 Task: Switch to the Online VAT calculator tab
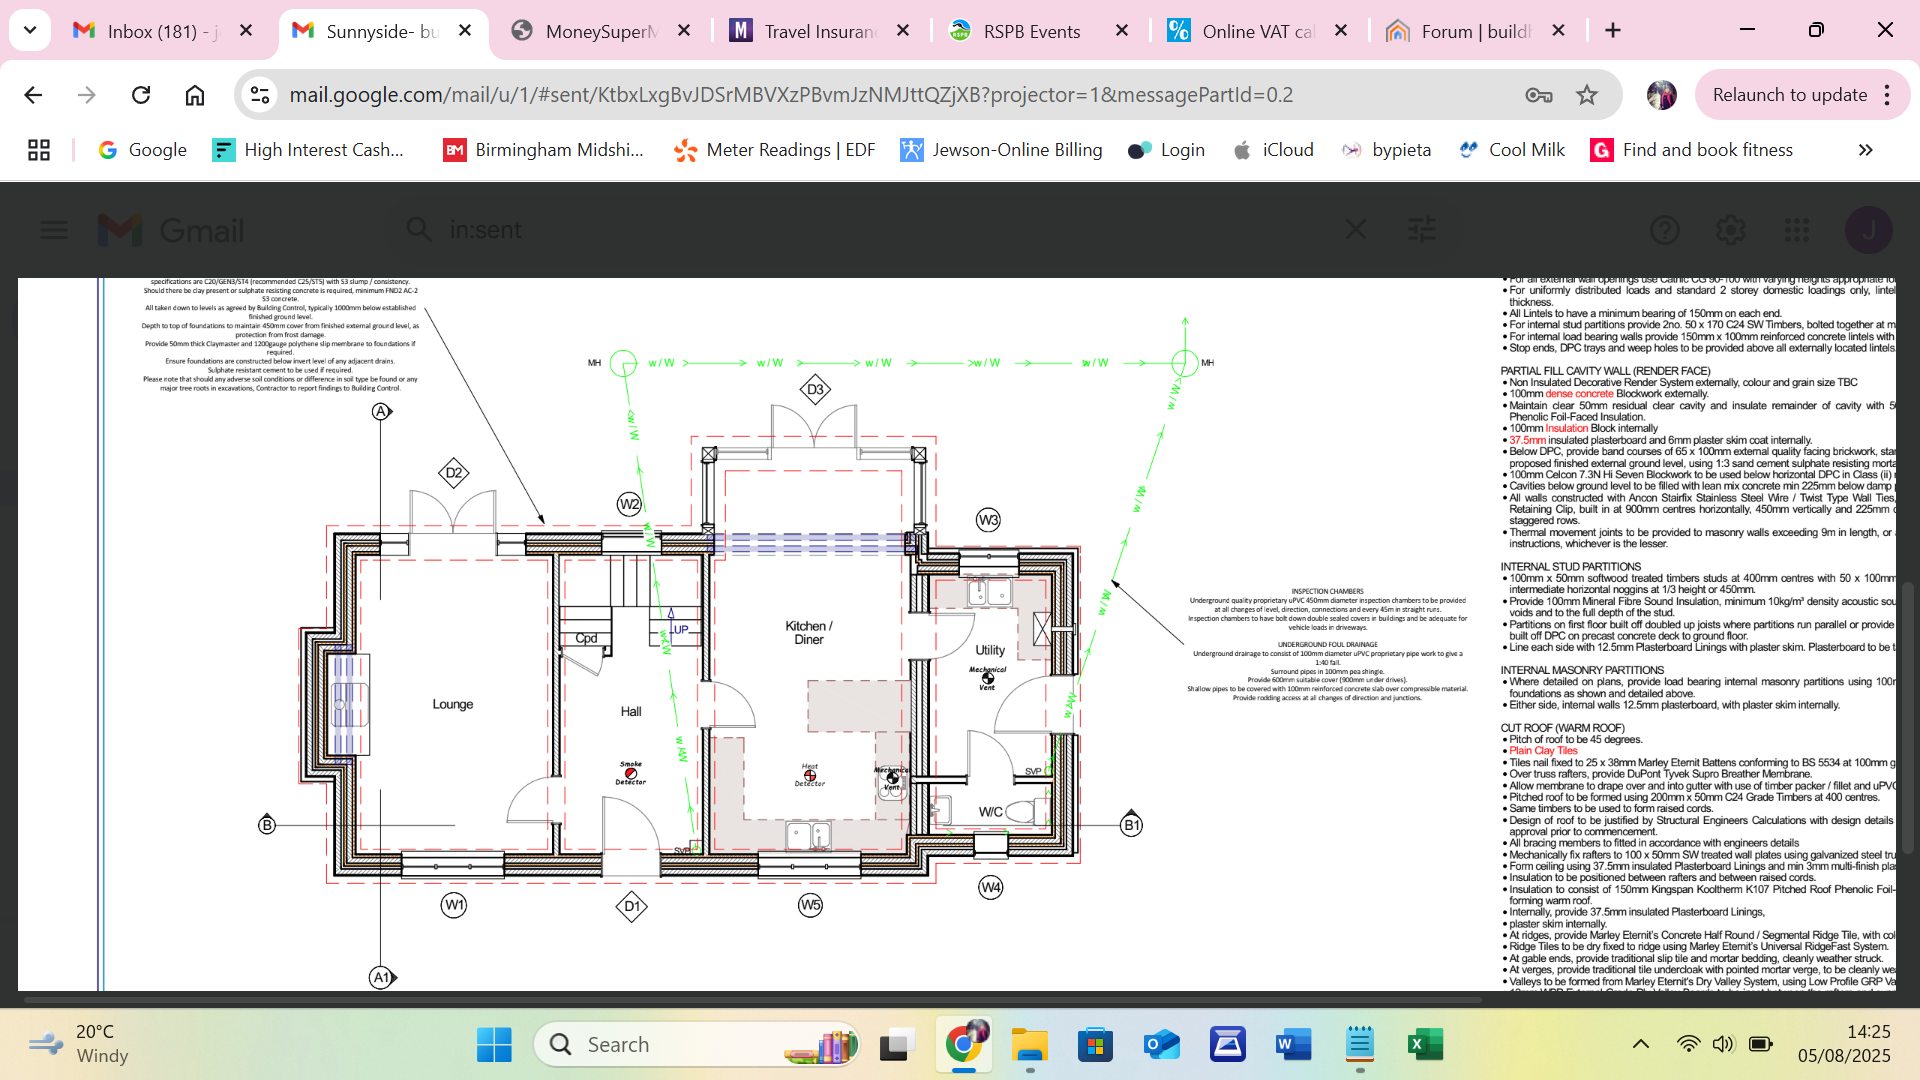coord(1255,31)
